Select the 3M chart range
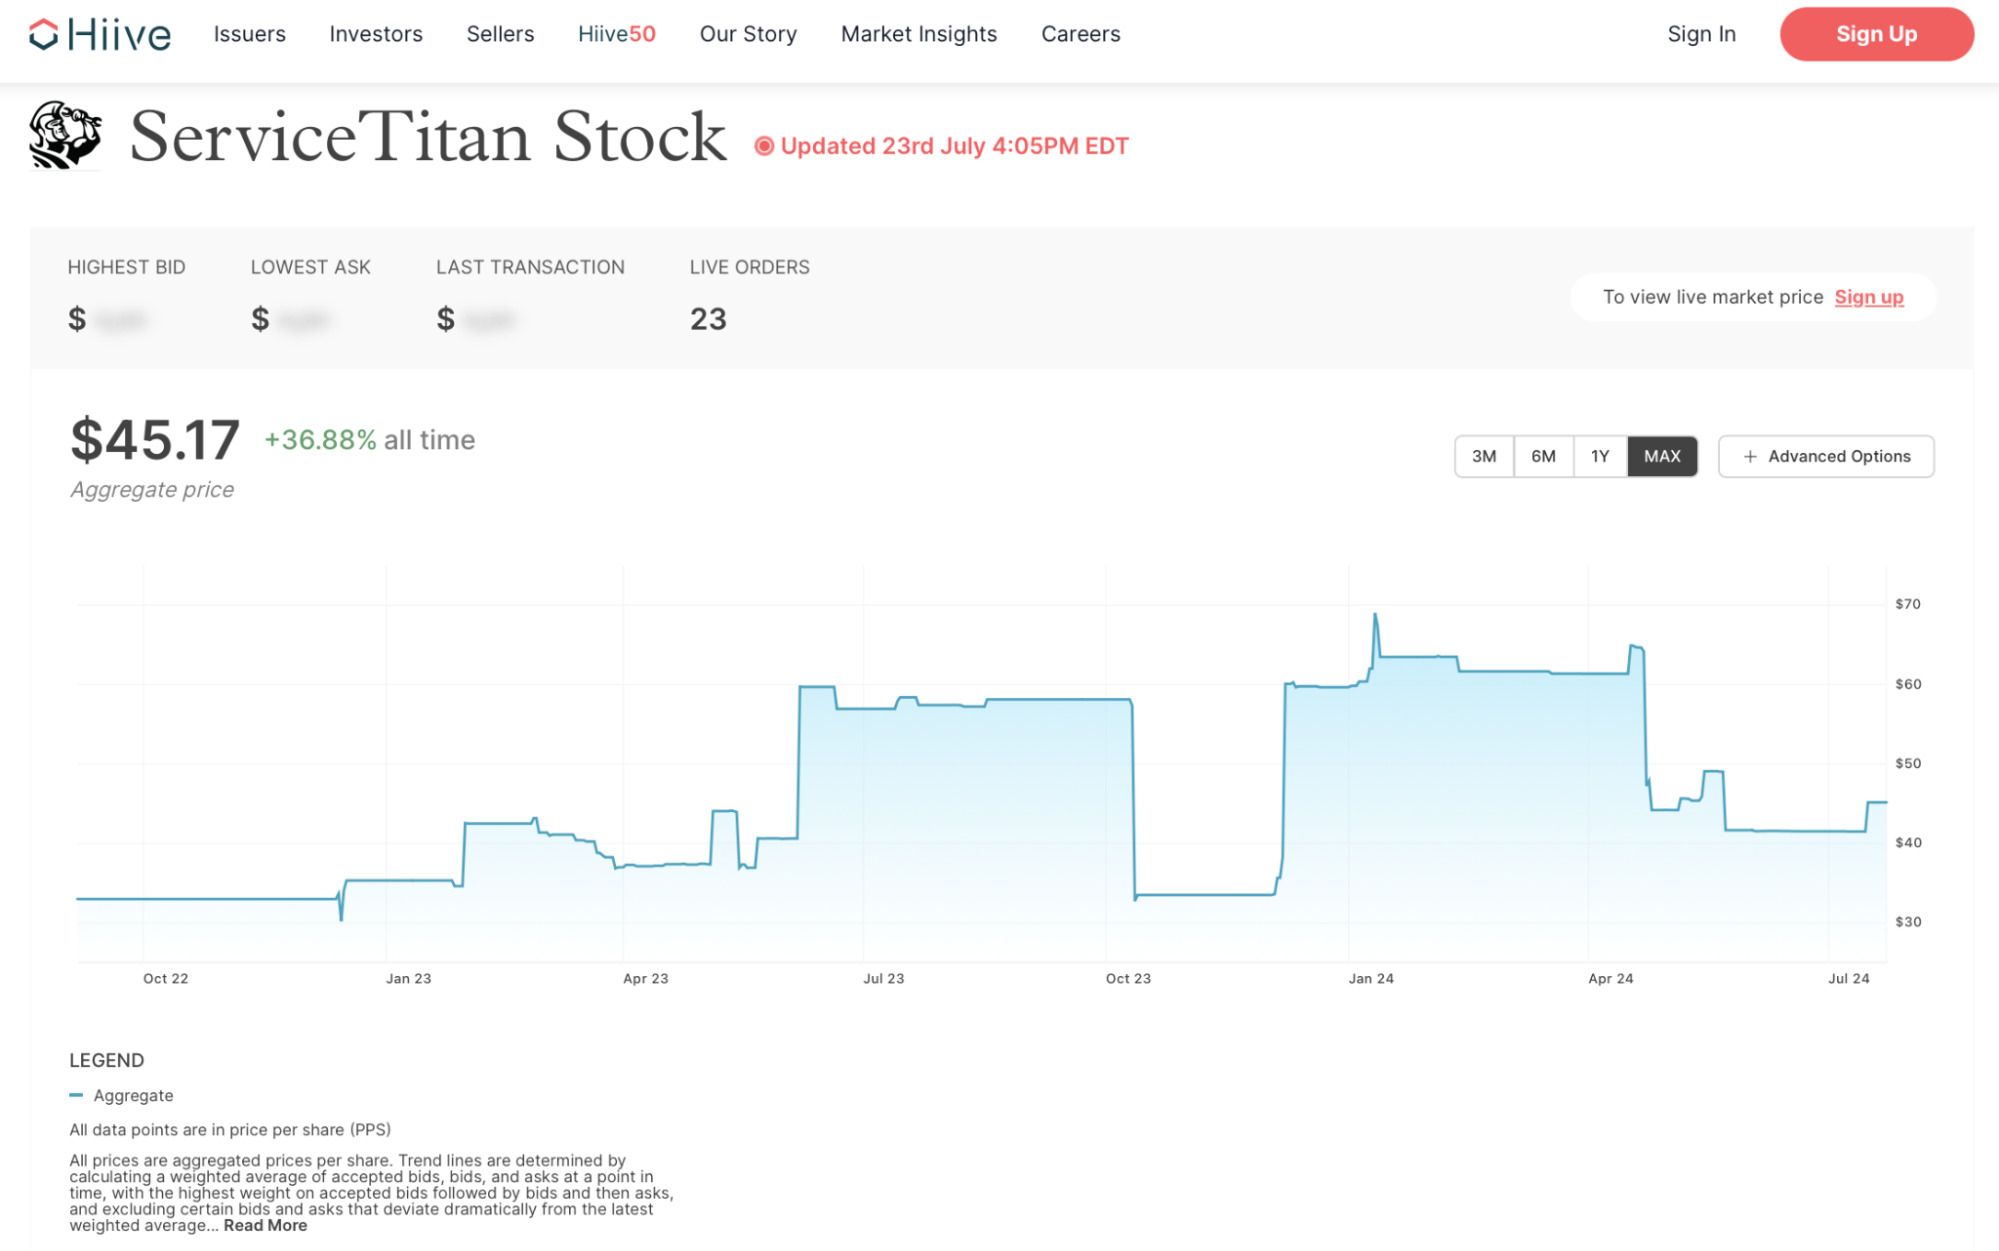The height and width of the screenshot is (1251, 1999). [x=1484, y=456]
